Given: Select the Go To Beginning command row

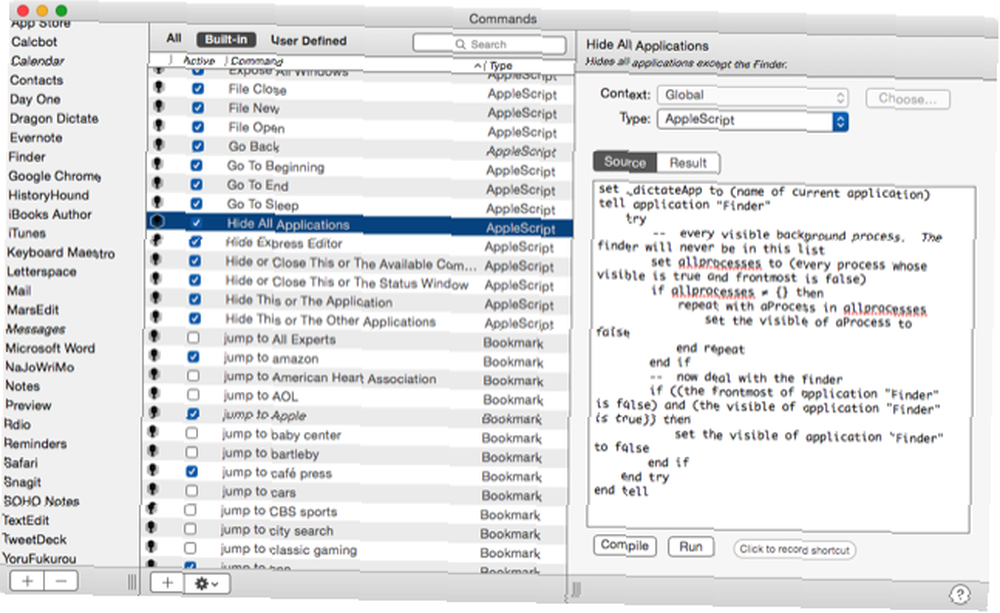Looking at the screenshot, I should [360, 168].
